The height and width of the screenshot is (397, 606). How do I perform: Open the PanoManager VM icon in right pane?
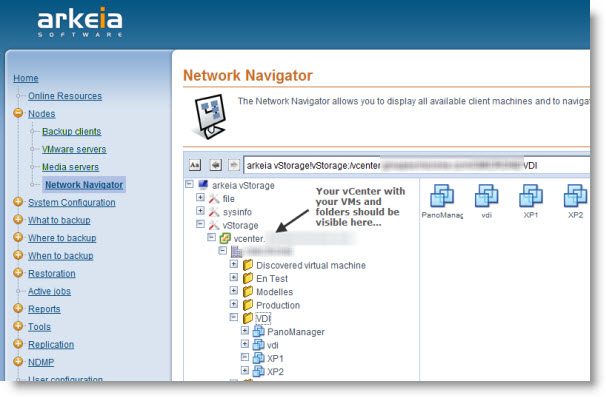442,196
